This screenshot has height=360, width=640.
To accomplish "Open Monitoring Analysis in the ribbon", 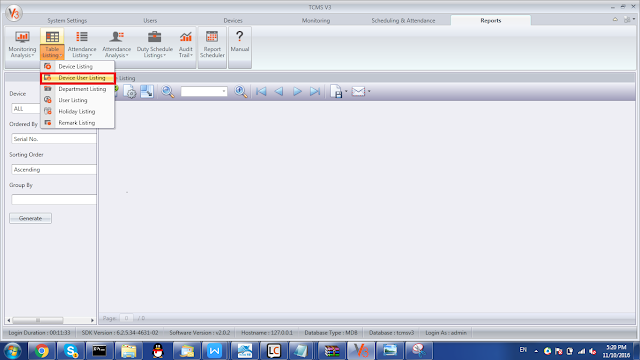I will click(x=22, y=44).
